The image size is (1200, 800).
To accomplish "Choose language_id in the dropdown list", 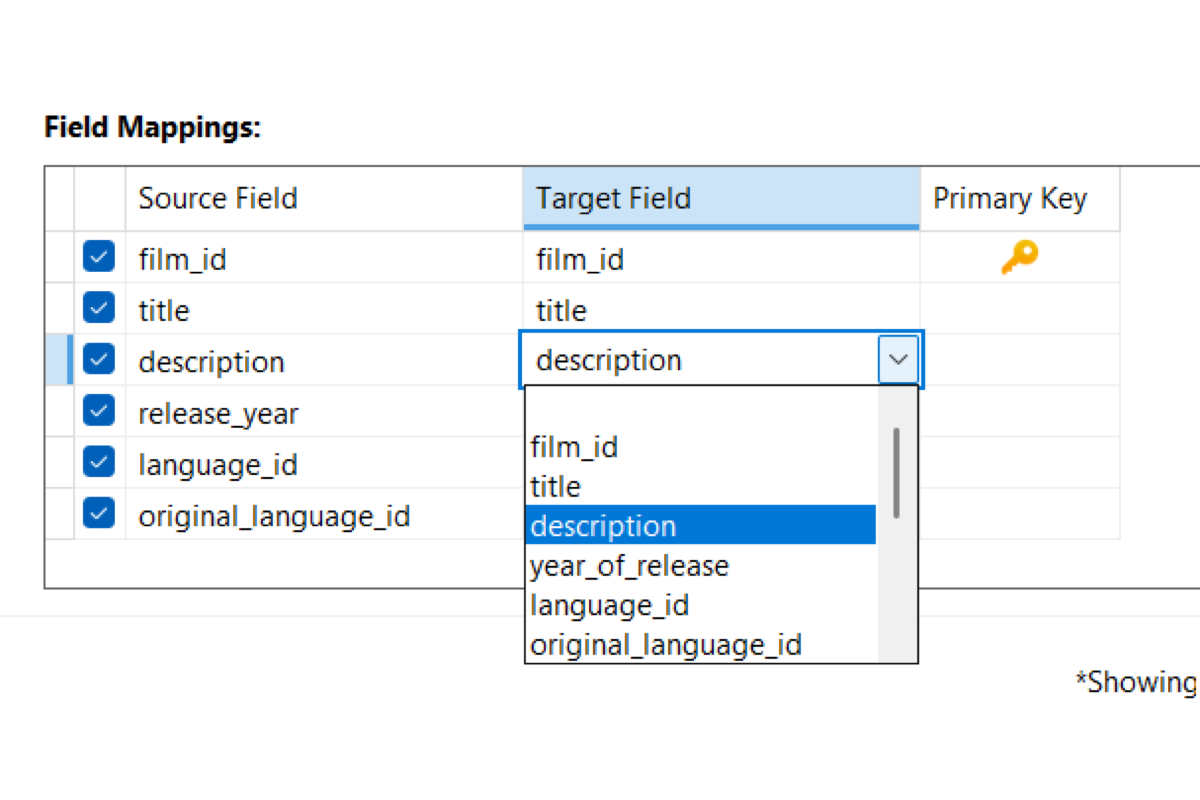I will click(700, 606).
